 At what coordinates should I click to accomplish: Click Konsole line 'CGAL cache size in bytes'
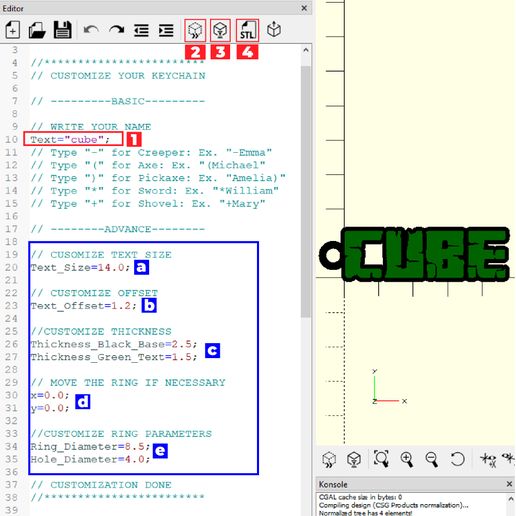(x=360, y=497)
